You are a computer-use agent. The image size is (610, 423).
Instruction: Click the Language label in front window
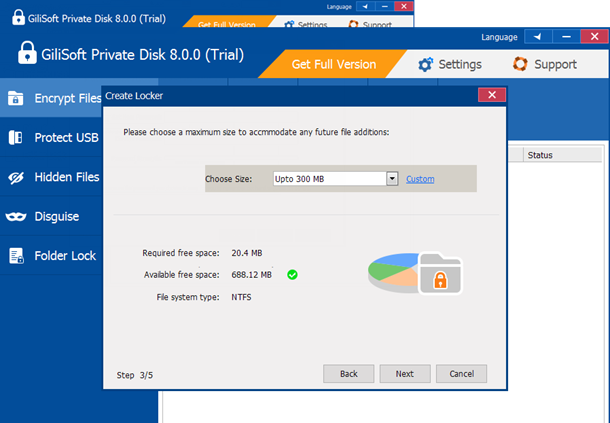tap(499, 37)
